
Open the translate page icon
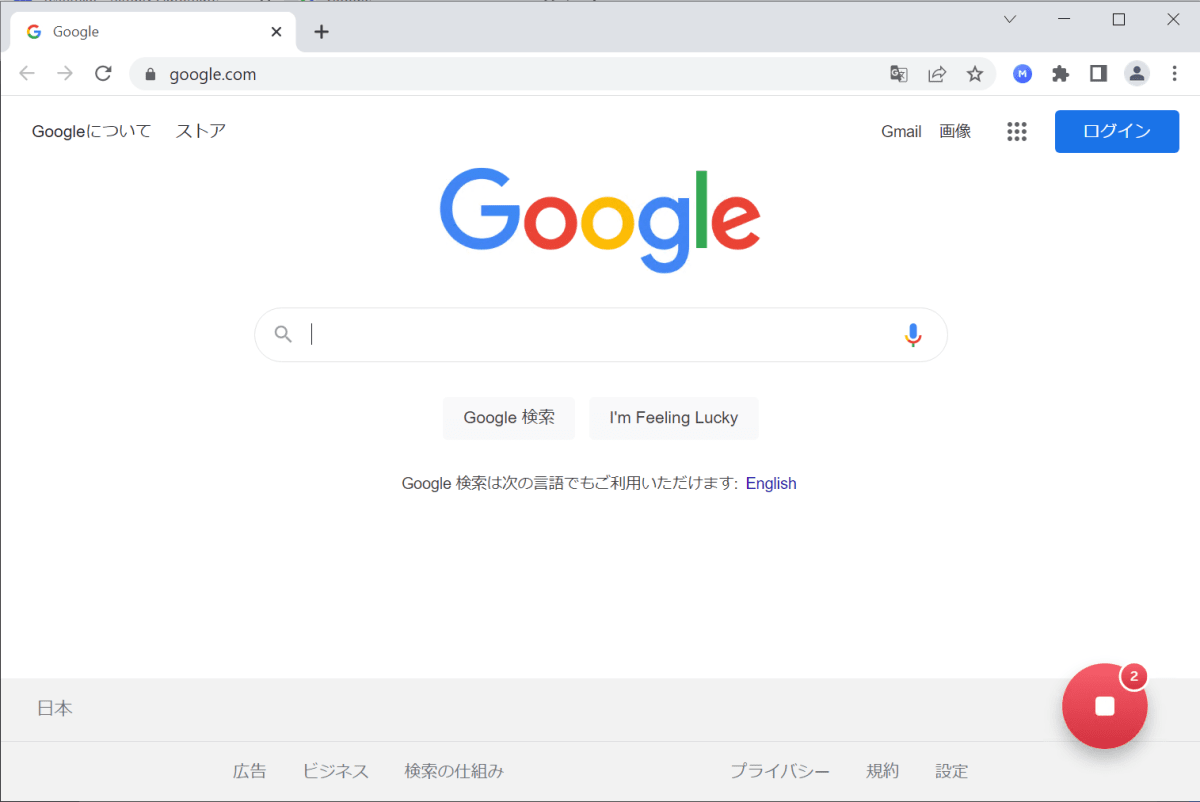coord(899,73)
